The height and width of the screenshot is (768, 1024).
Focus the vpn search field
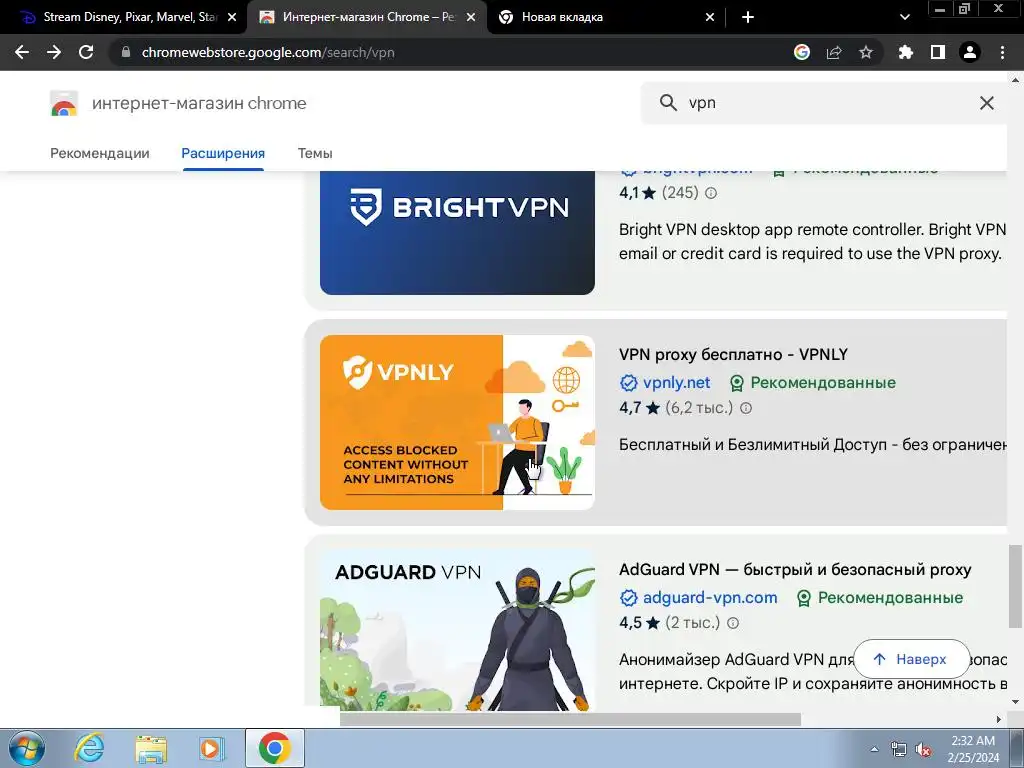coord(826,103)
